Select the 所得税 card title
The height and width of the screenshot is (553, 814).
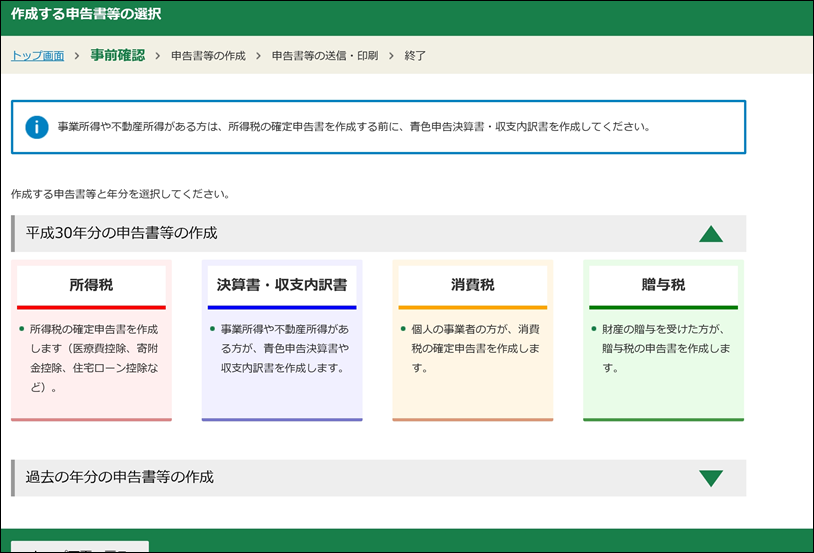tap(91, 285)
